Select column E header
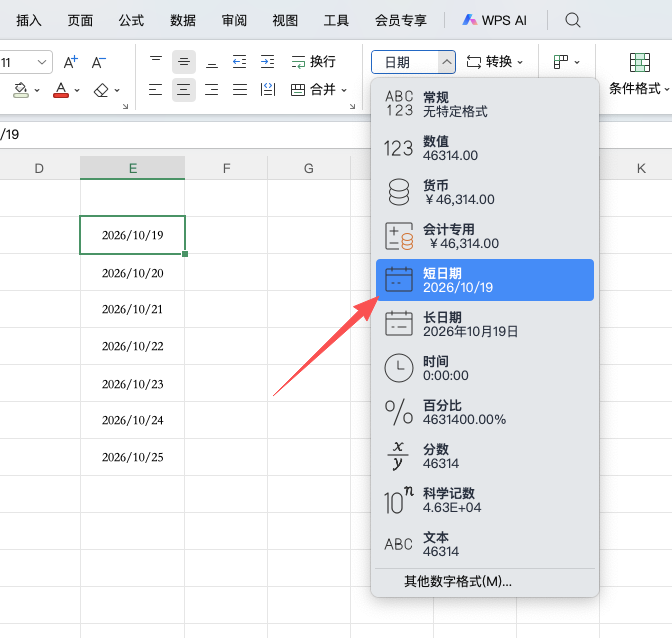 point(132,168)
